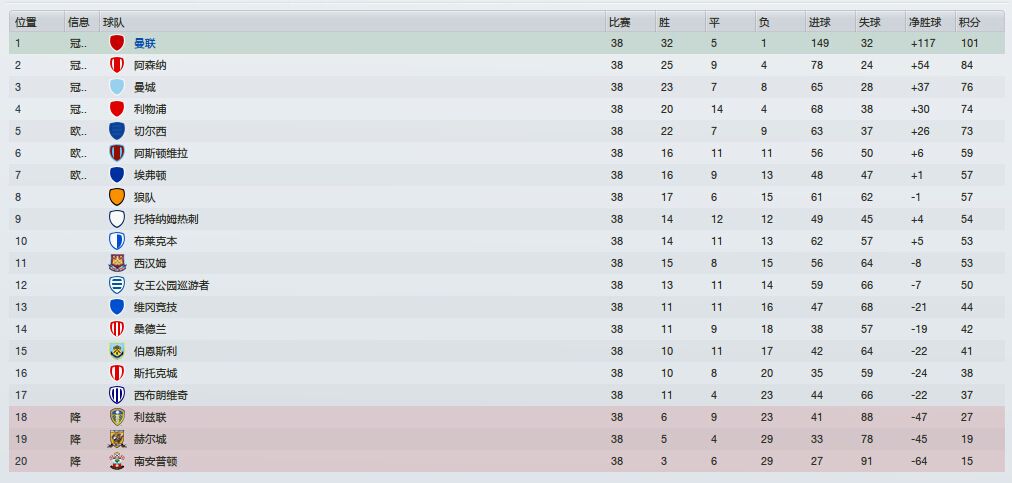Open the 托特纳姆热刺 team name link

click(166, 219)
